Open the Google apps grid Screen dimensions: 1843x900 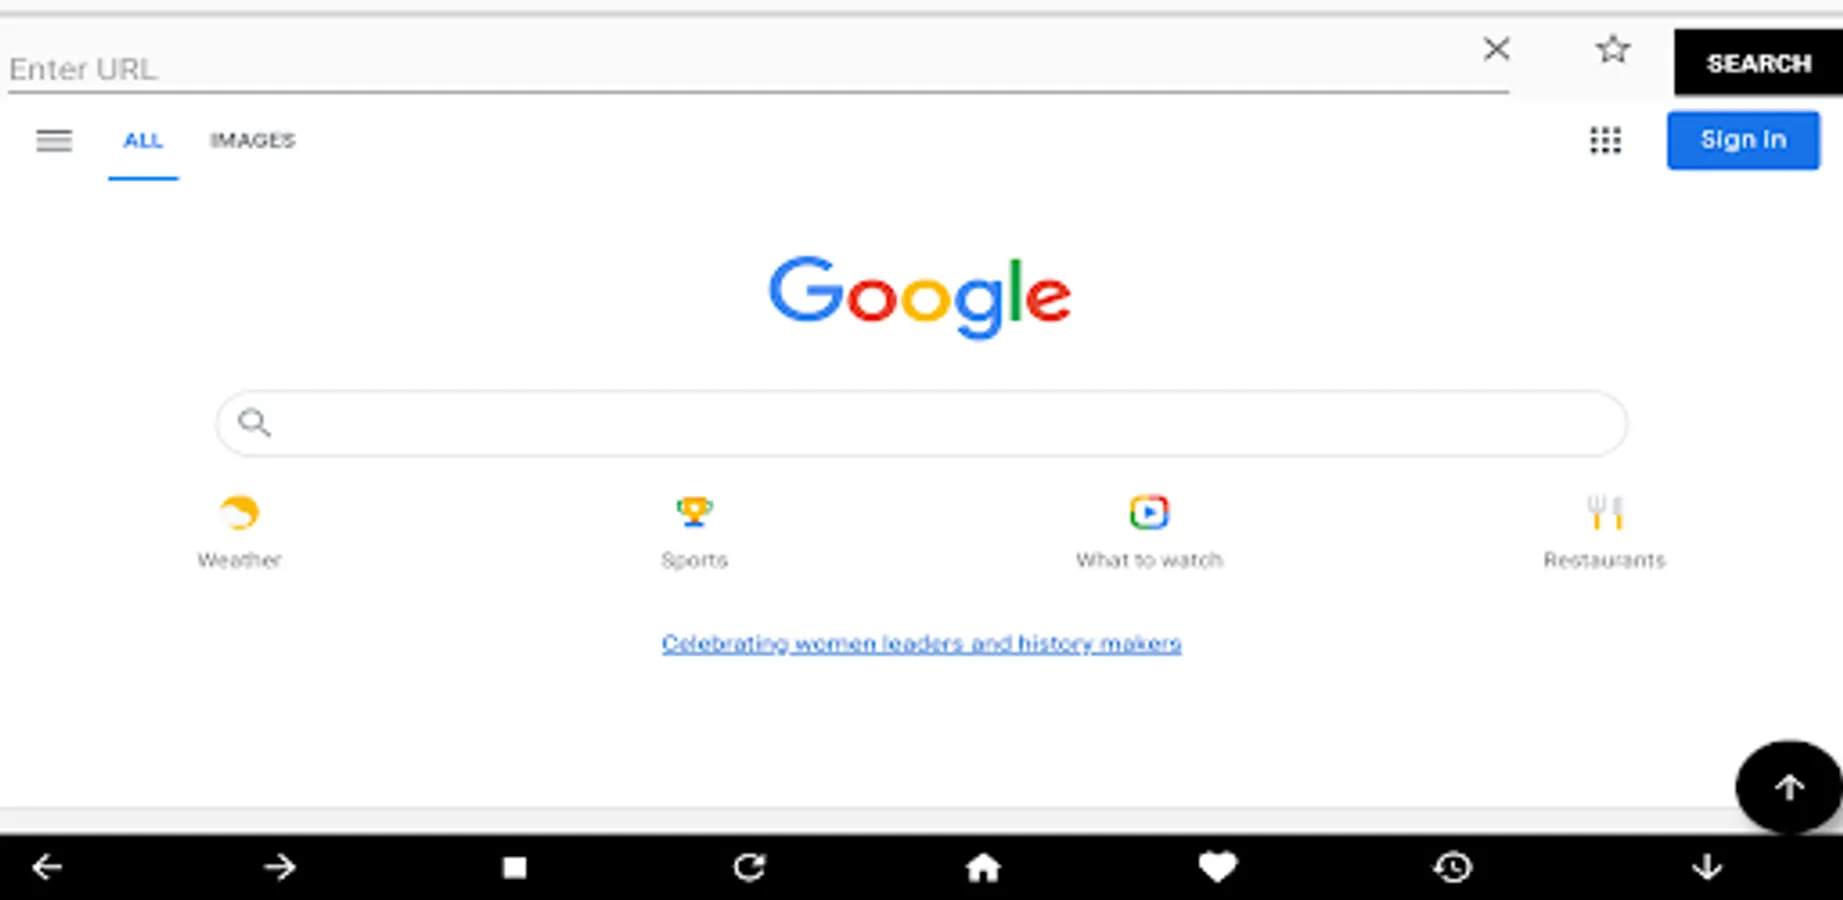(1605, 140)
